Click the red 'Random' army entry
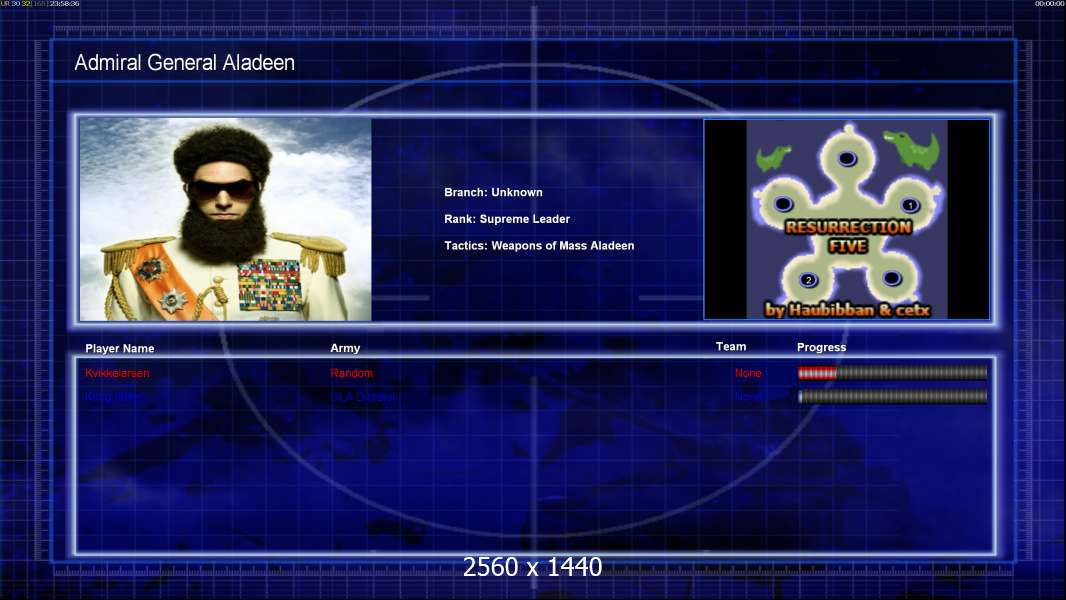Viewport: 1066px width, 600px height. 351,373
